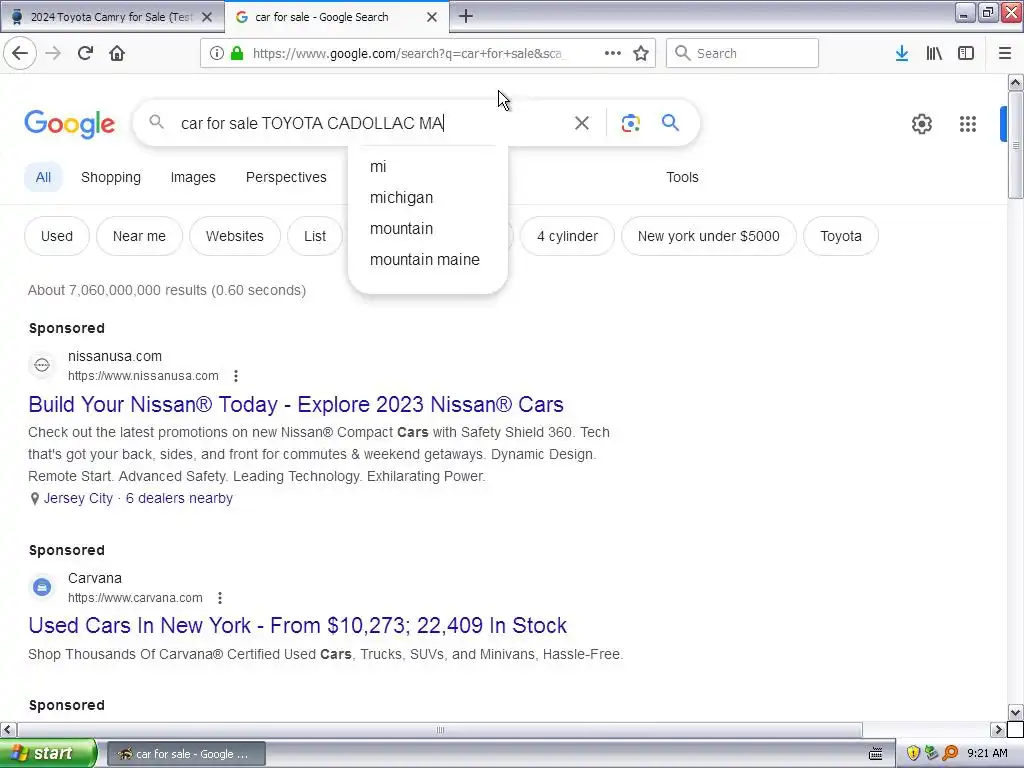This screenshot has width=1024, height=768.
Task: Apply the Used filter chip
Action: pos(57,236)
